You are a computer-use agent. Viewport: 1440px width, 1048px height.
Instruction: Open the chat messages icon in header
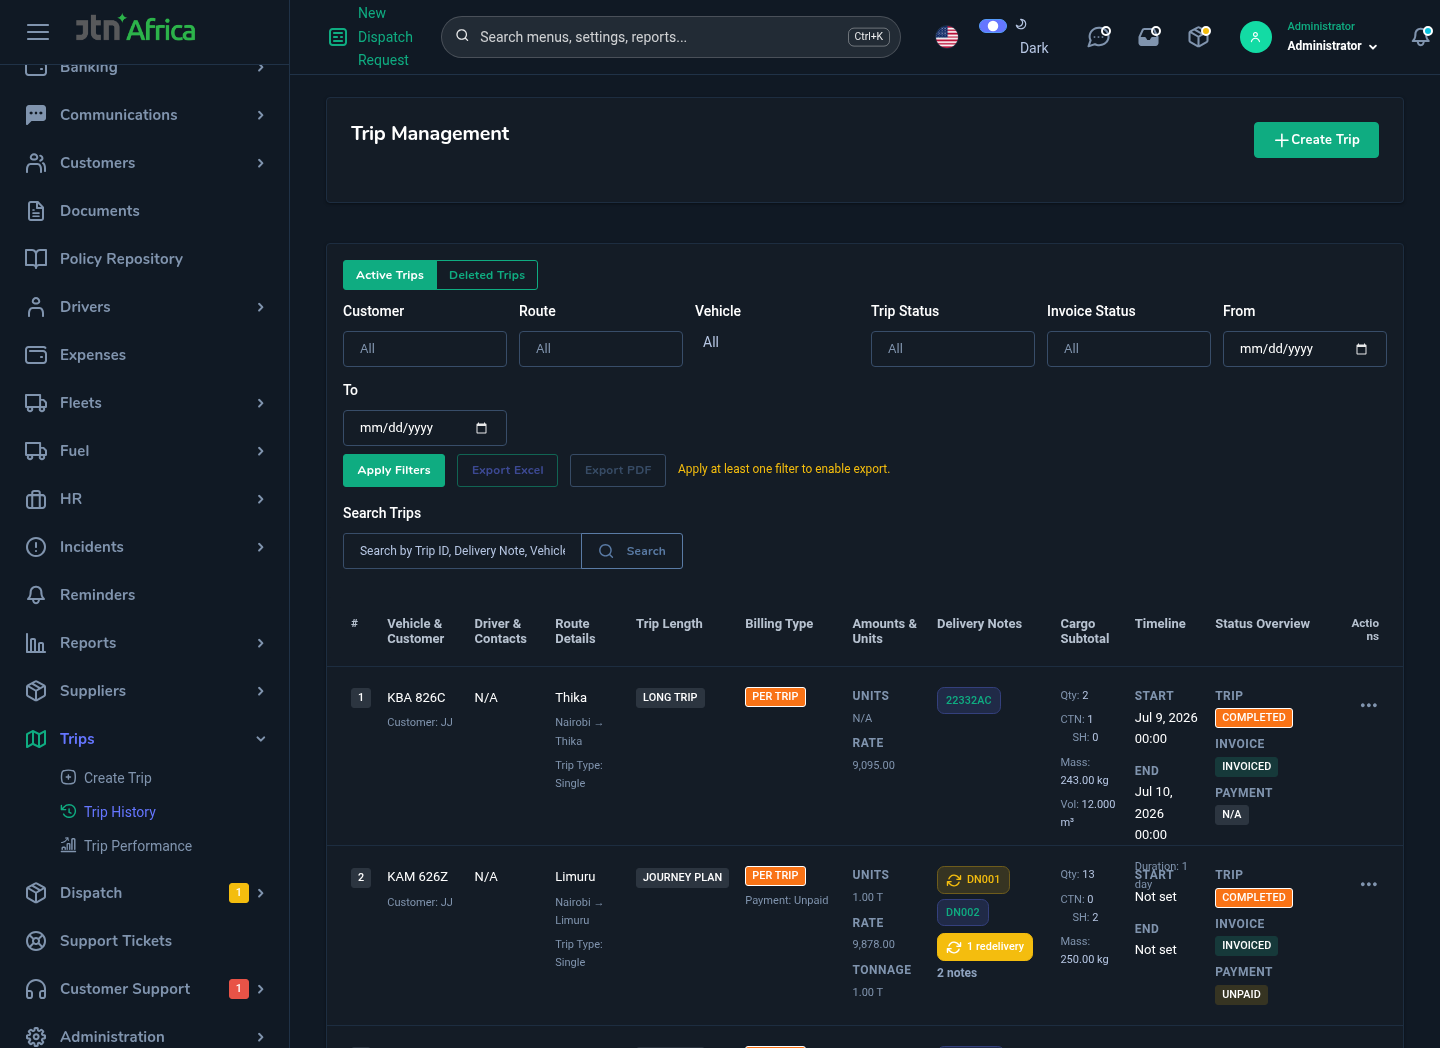click(1099, 37)
